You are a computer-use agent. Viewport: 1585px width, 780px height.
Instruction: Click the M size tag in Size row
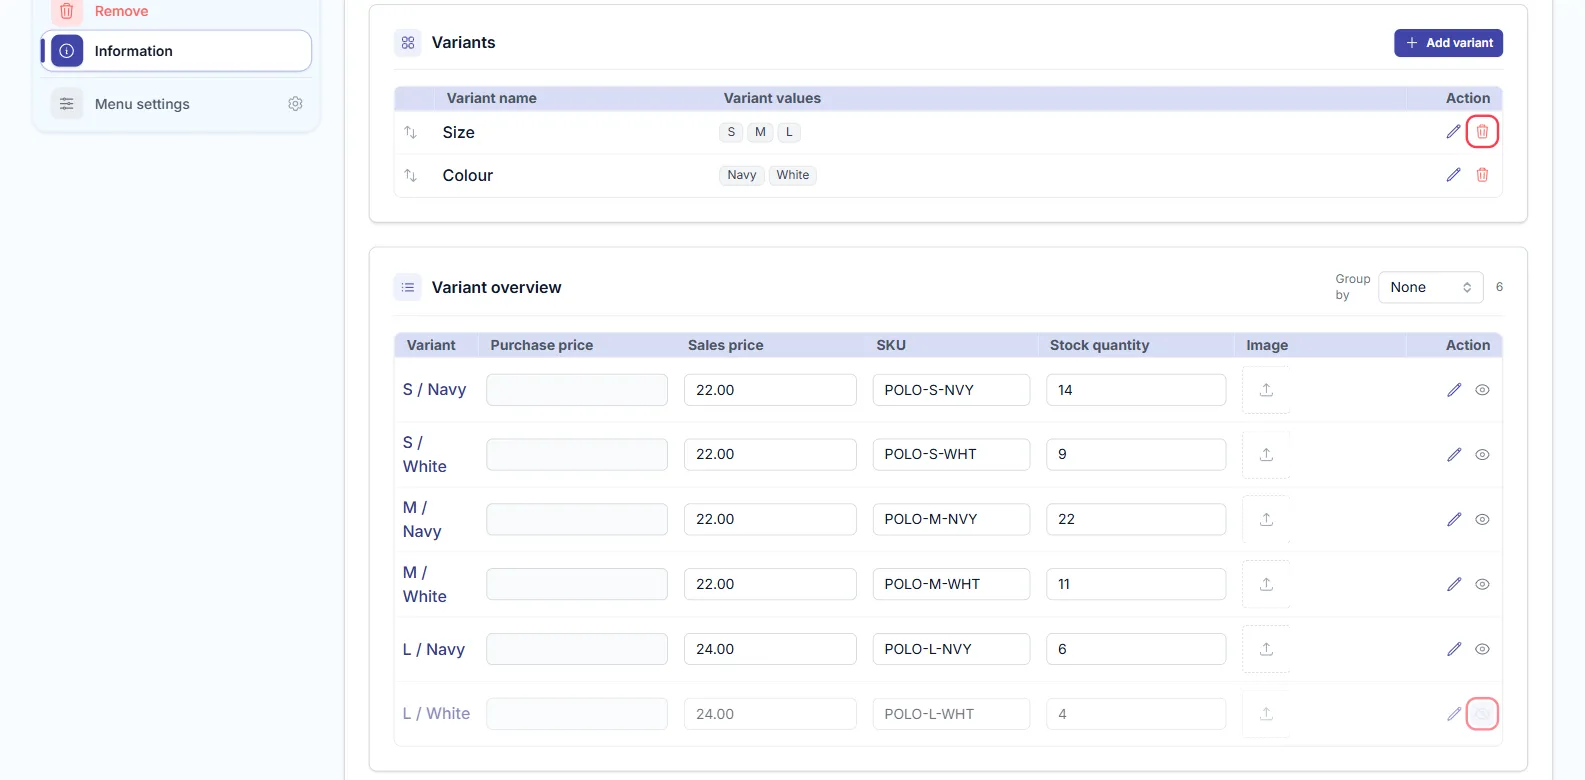(760, 132)
